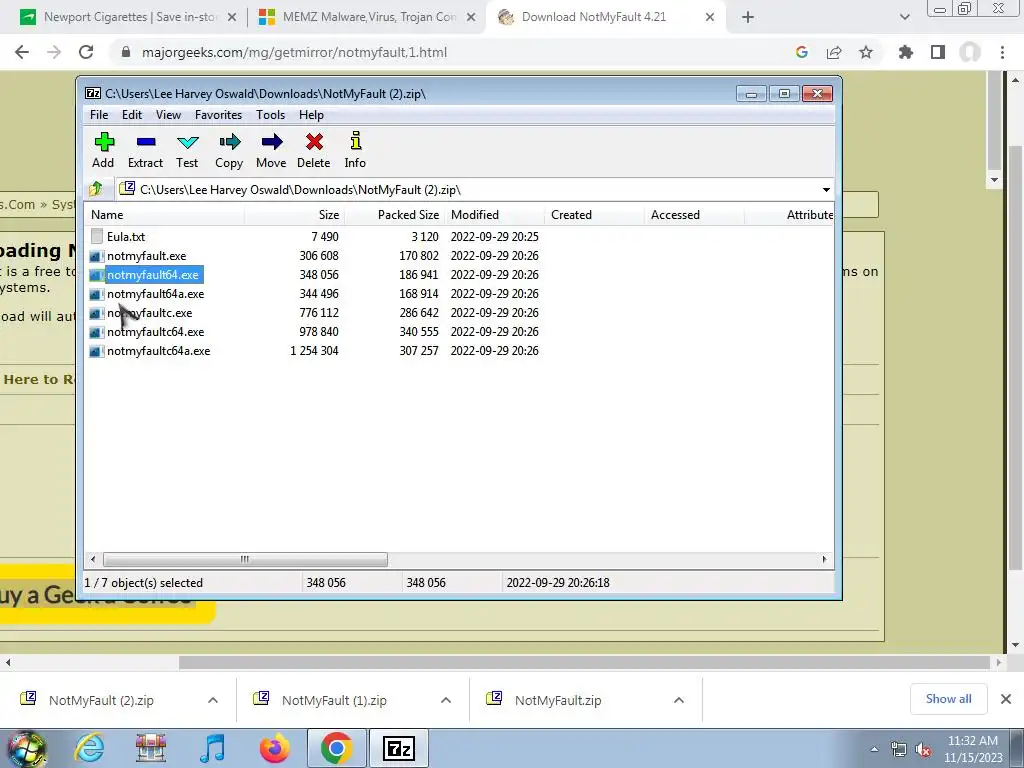Open the Edit menu
Screen dimensions: 1024x768
[x=132, y=115]
